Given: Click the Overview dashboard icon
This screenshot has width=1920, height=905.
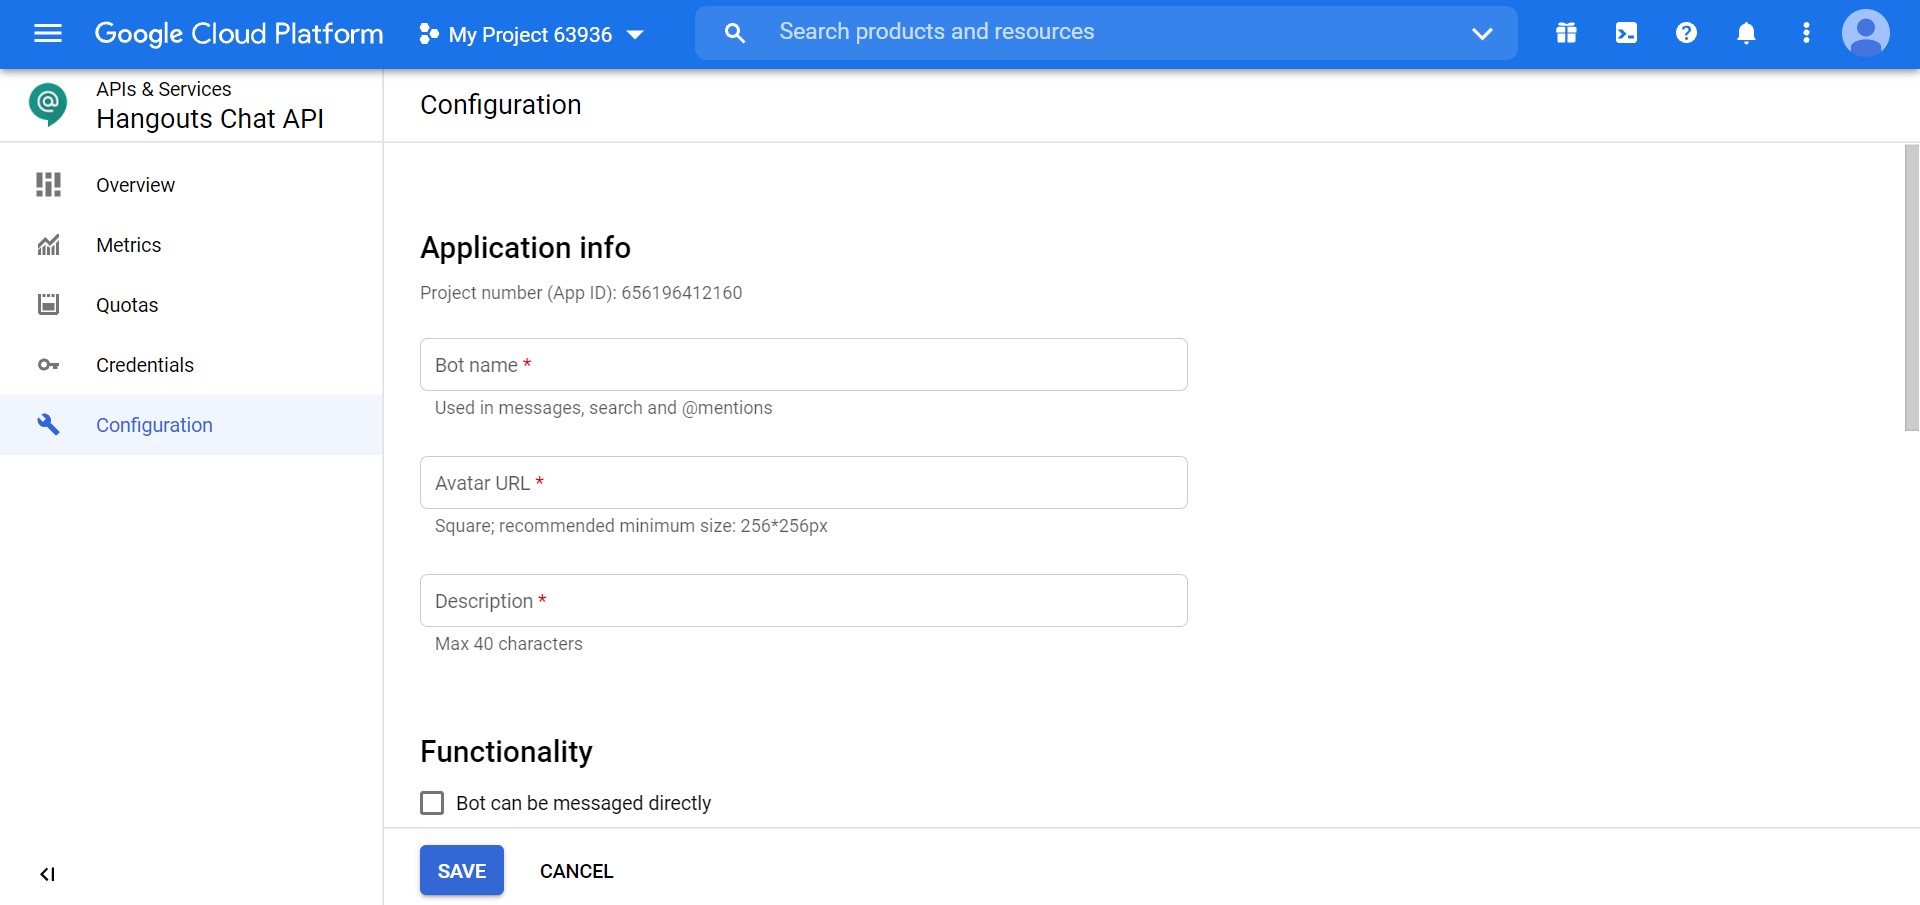Looking at the screenshot, I should point(48,185).
